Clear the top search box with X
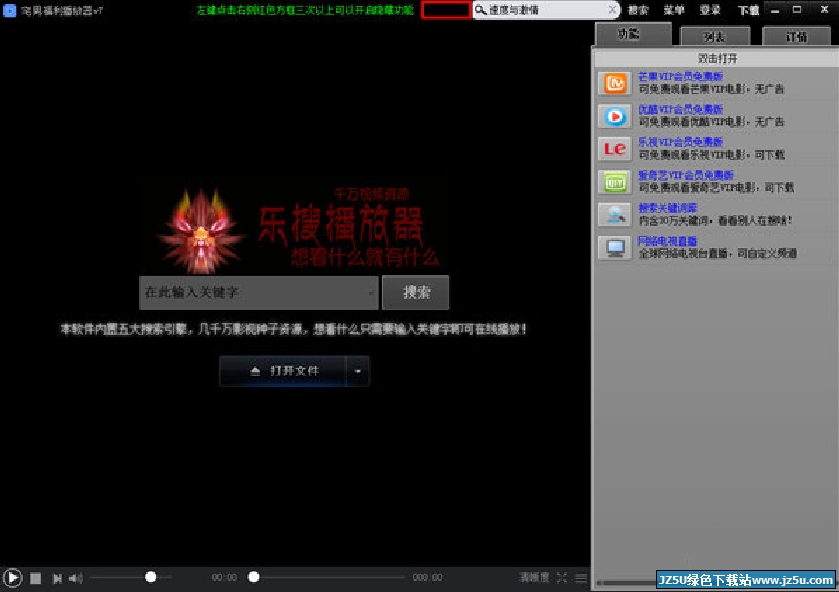 (x=612, y=10)
